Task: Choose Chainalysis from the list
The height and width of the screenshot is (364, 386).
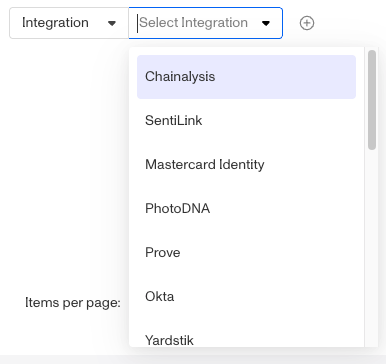Action: click(246, 77)
